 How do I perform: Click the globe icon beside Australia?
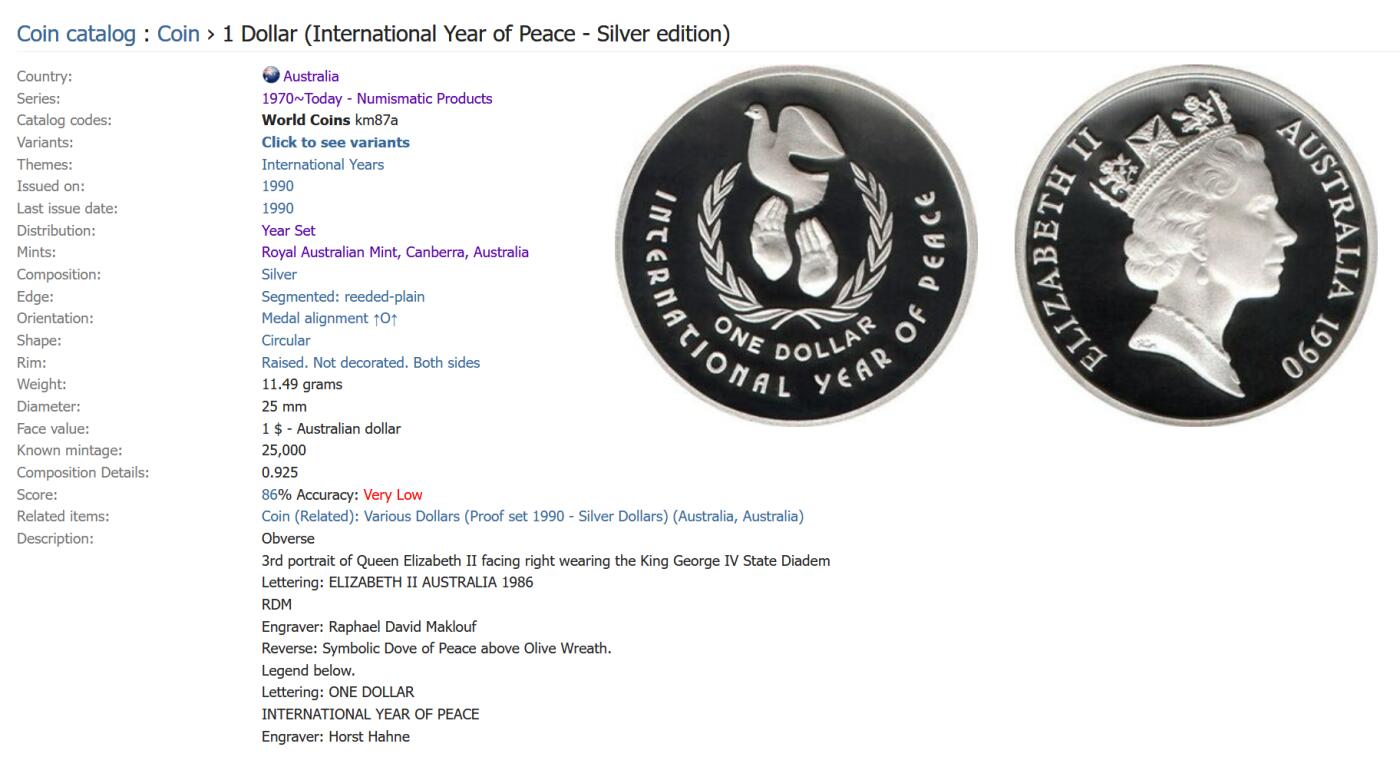270,75
